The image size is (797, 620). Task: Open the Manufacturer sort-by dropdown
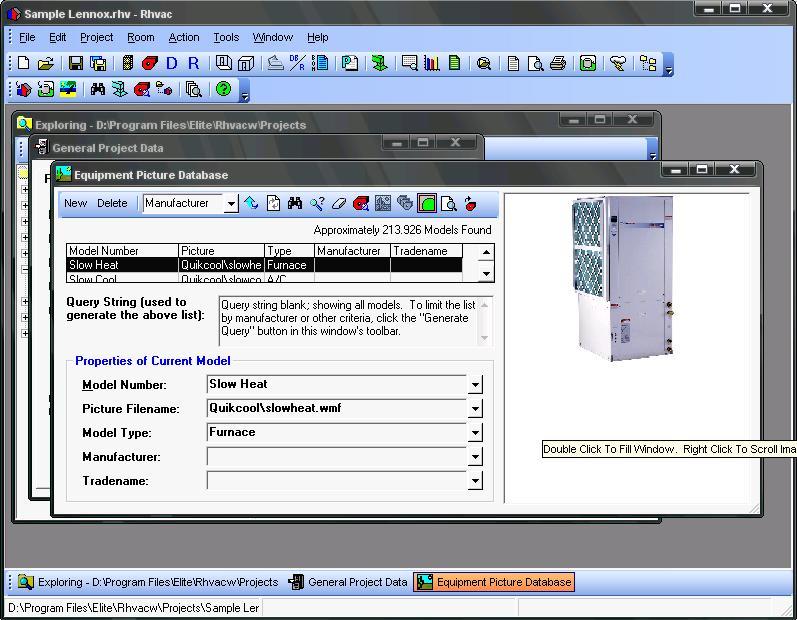tap(231, 204)
